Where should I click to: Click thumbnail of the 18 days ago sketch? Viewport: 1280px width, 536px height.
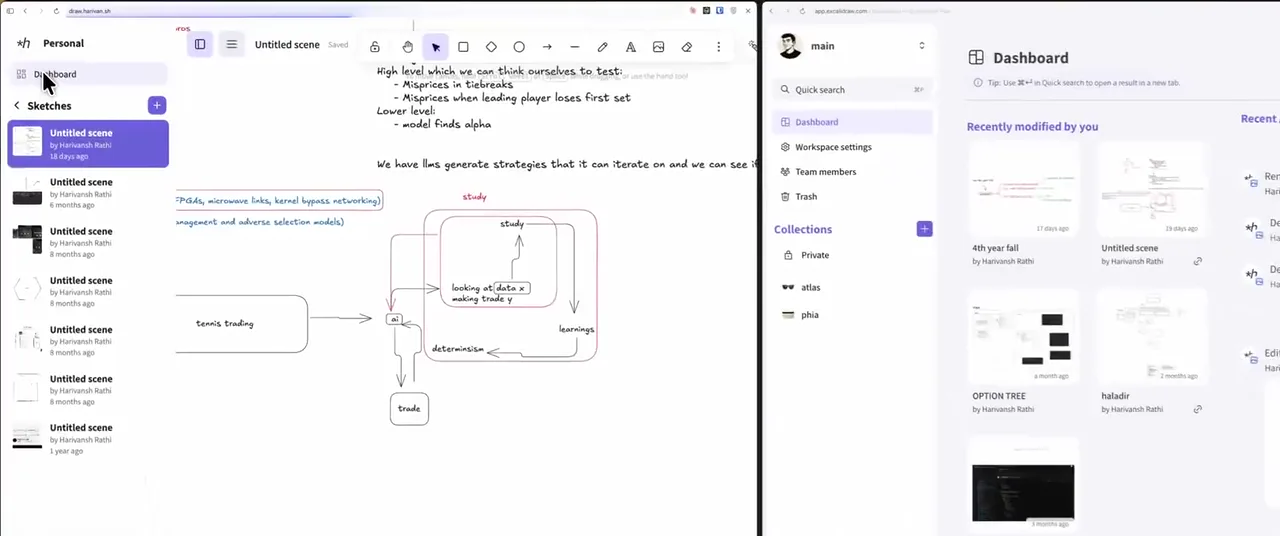27,143
